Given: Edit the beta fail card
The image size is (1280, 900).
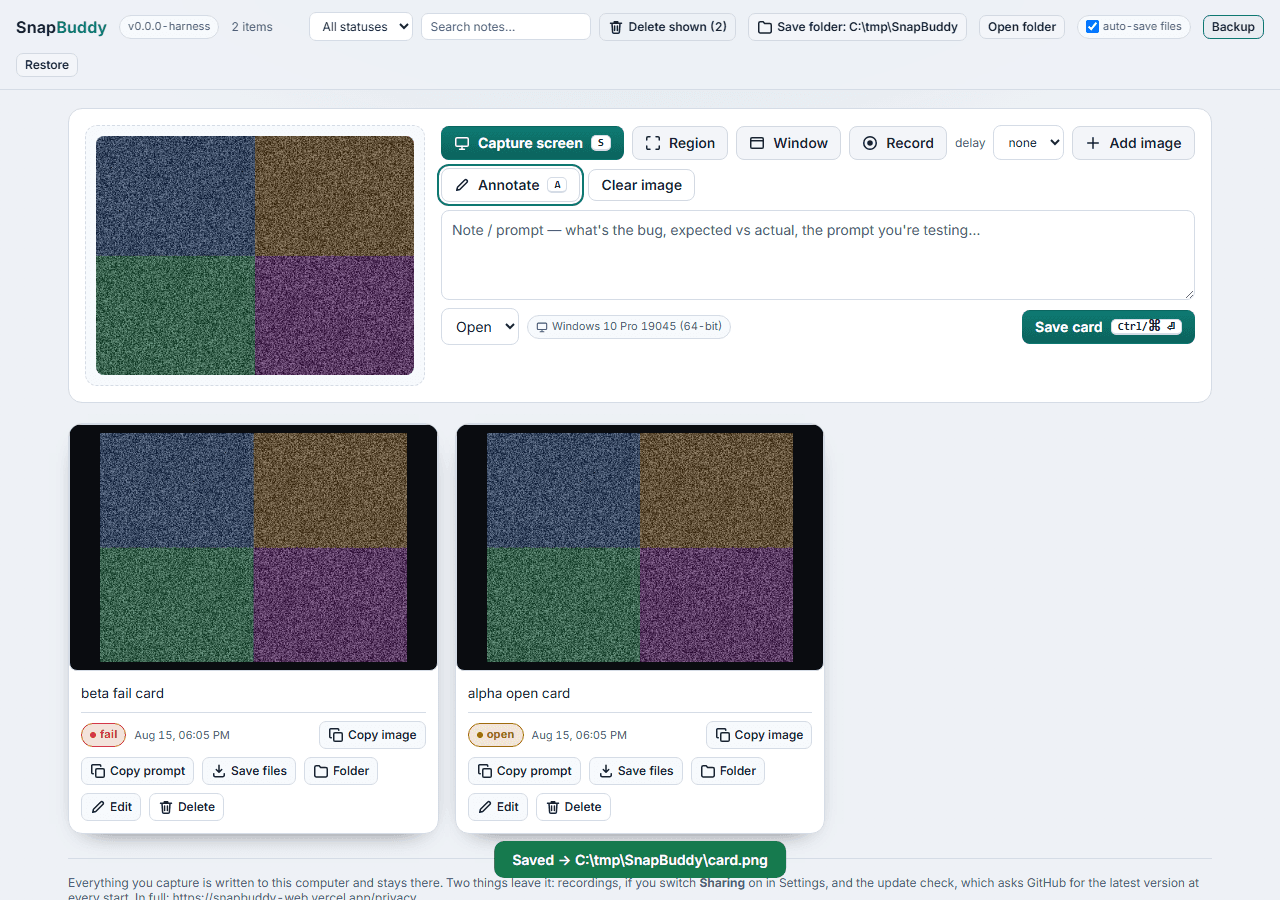Looking at the screenshot, I should click(x=111, y=807).
